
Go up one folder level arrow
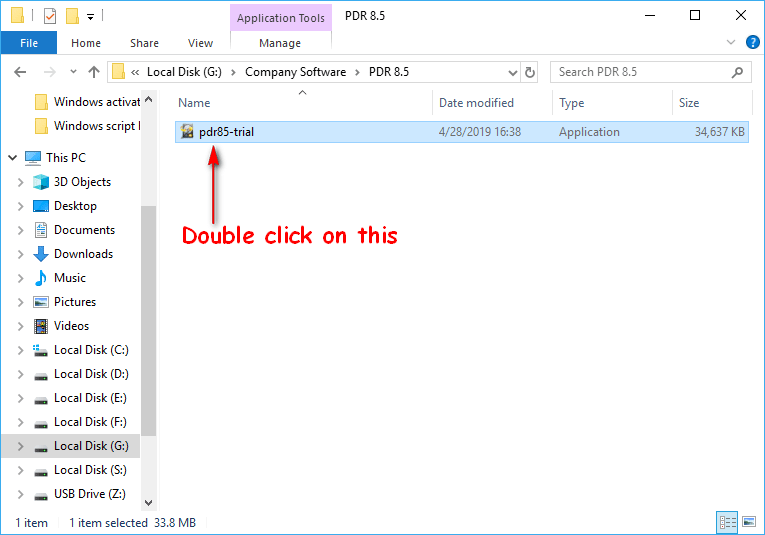[94, 72]
